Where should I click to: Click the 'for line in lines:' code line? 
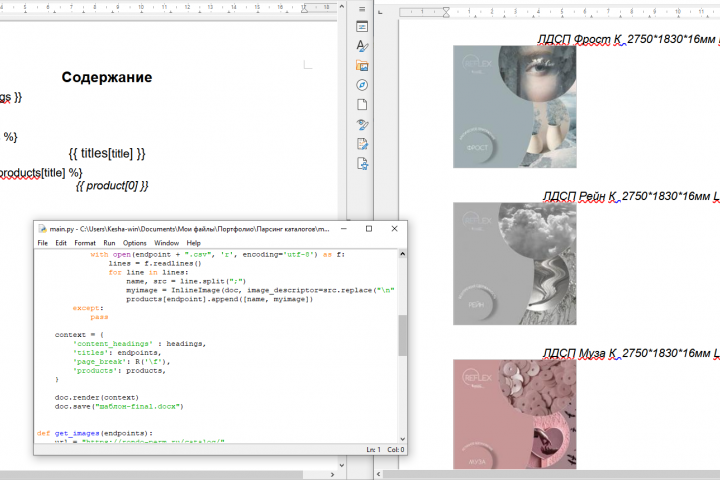(x=148, y=272)
